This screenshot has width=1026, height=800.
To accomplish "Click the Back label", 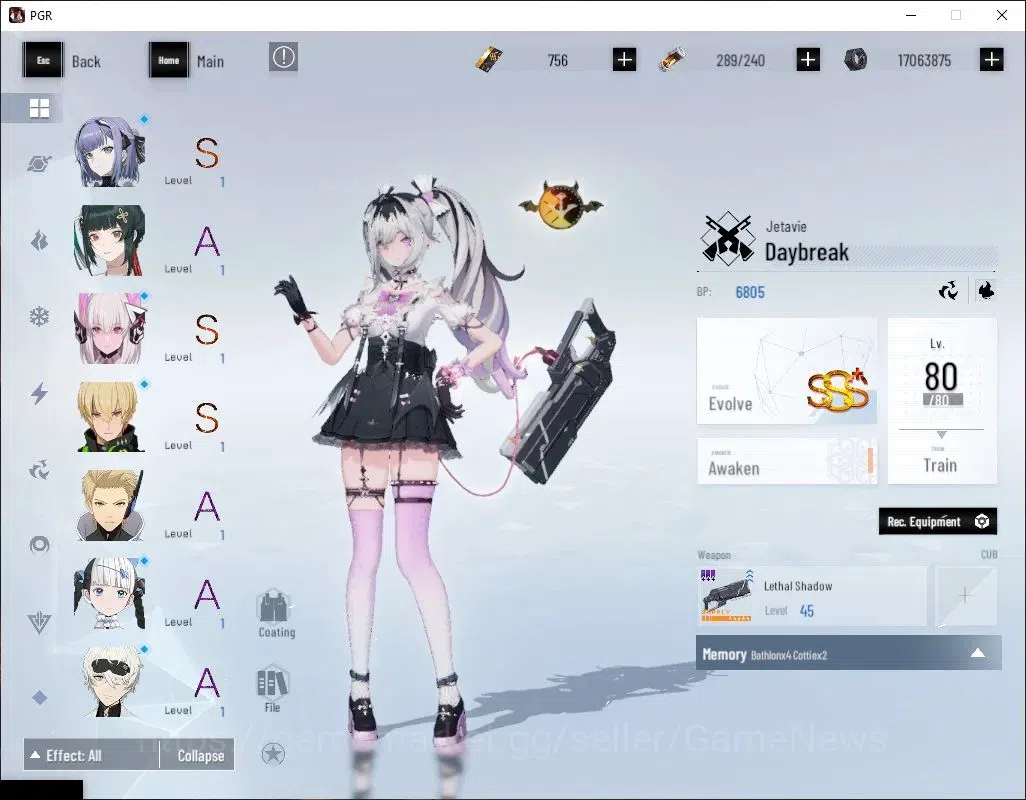I will point(86,61).
